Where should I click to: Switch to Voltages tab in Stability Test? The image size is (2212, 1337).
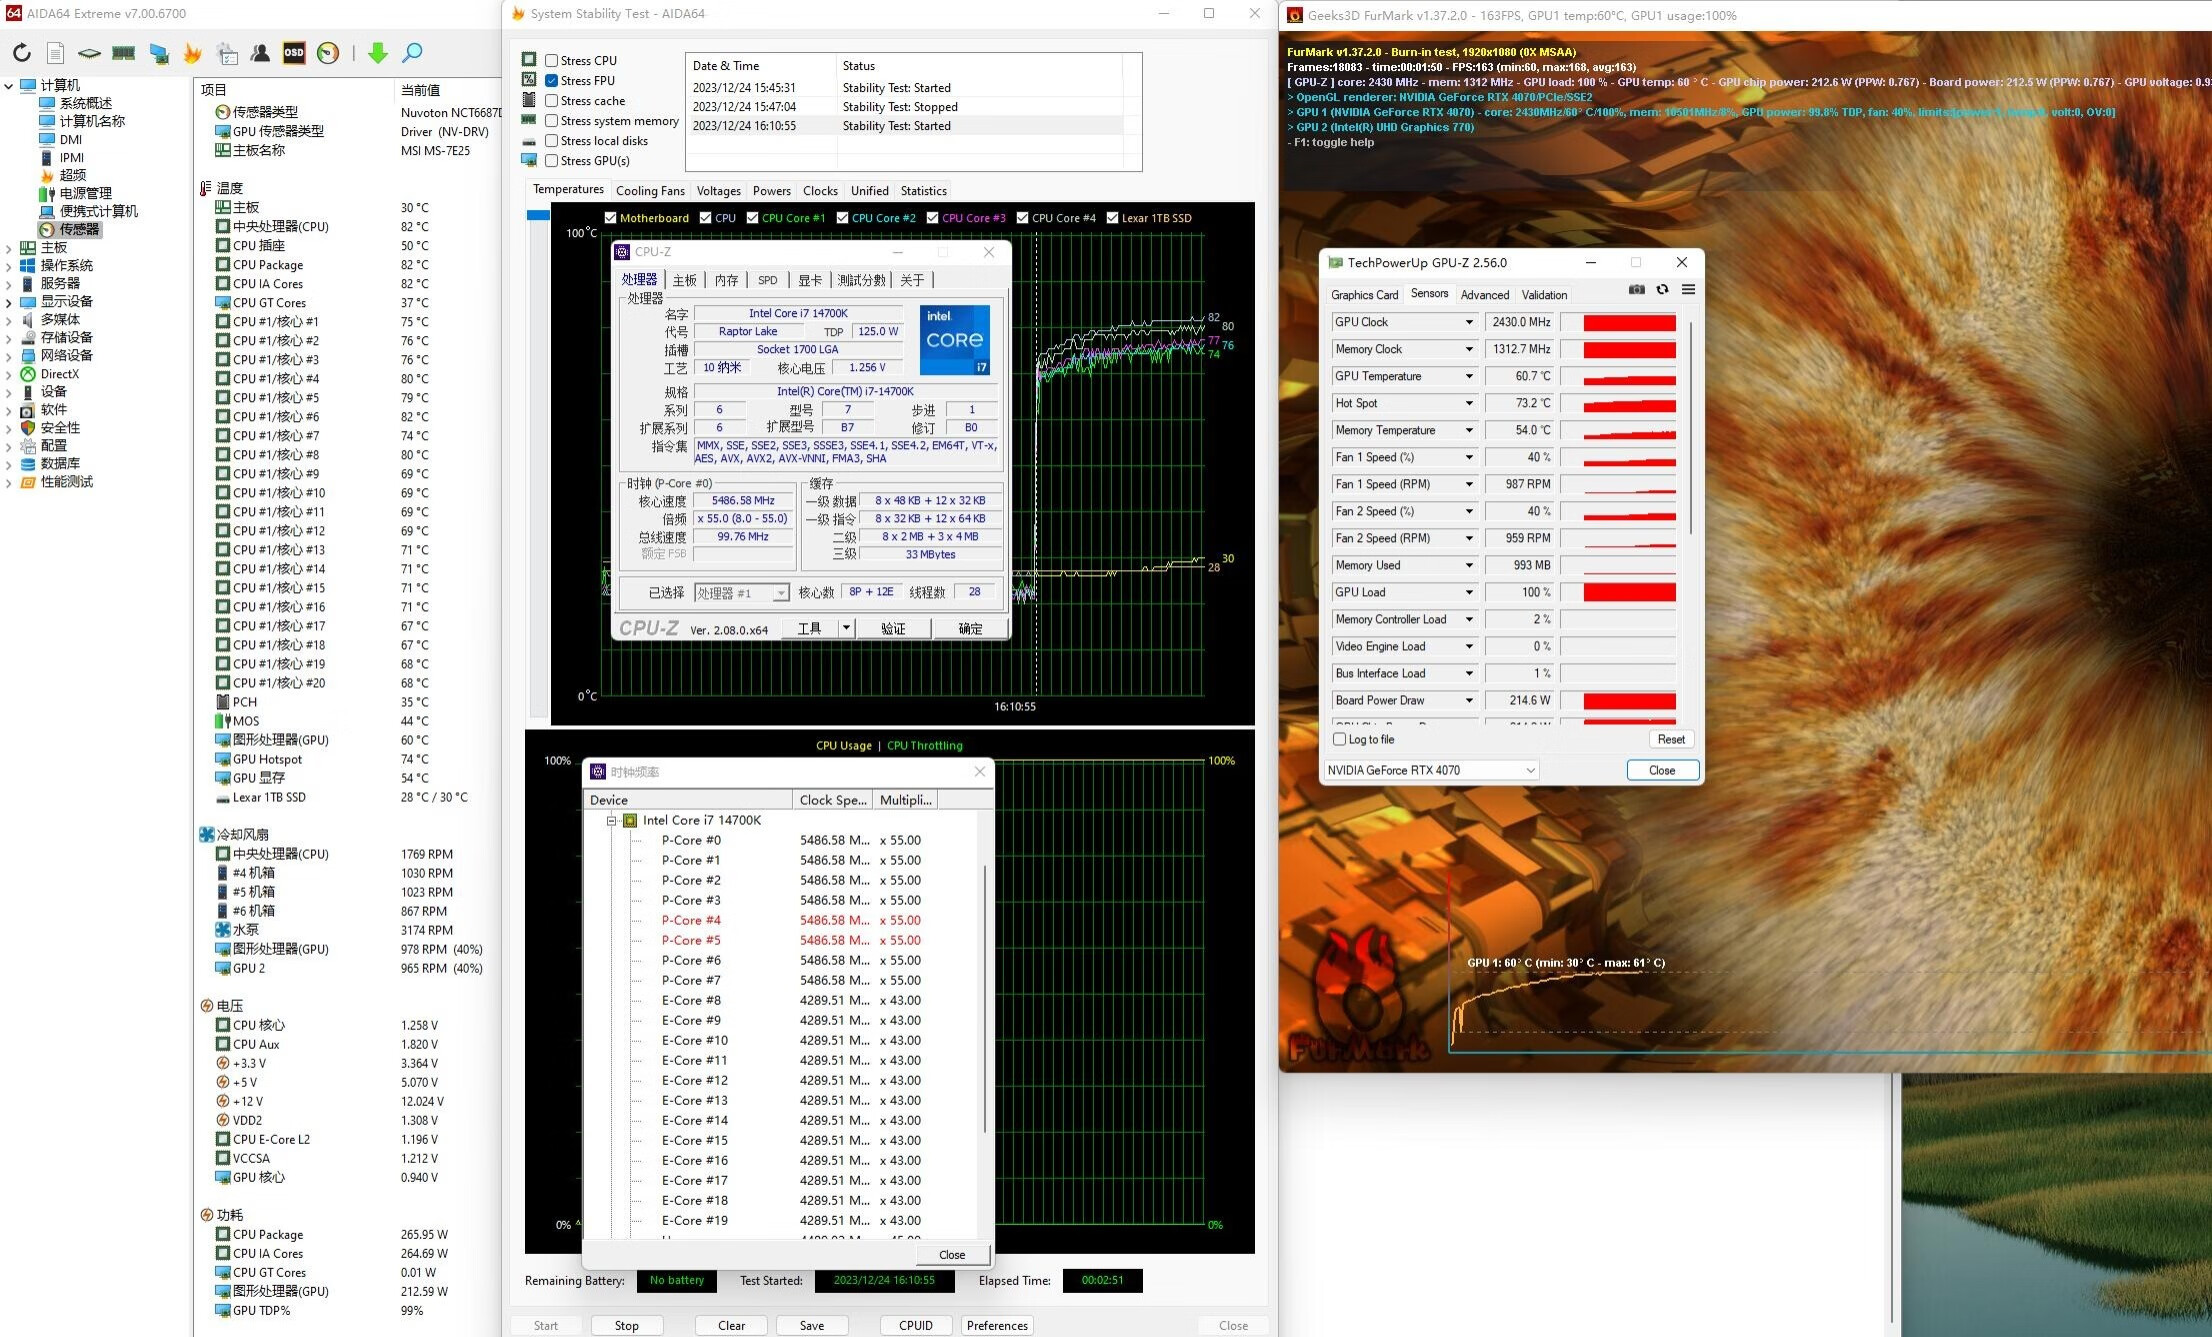click(719, 190)
